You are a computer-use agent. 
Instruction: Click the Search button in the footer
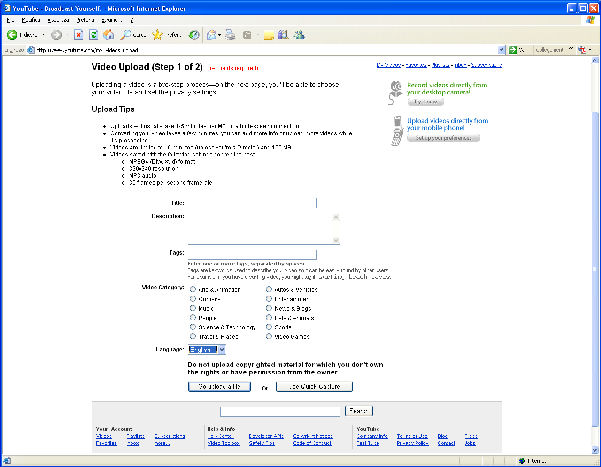click(359, 411)
